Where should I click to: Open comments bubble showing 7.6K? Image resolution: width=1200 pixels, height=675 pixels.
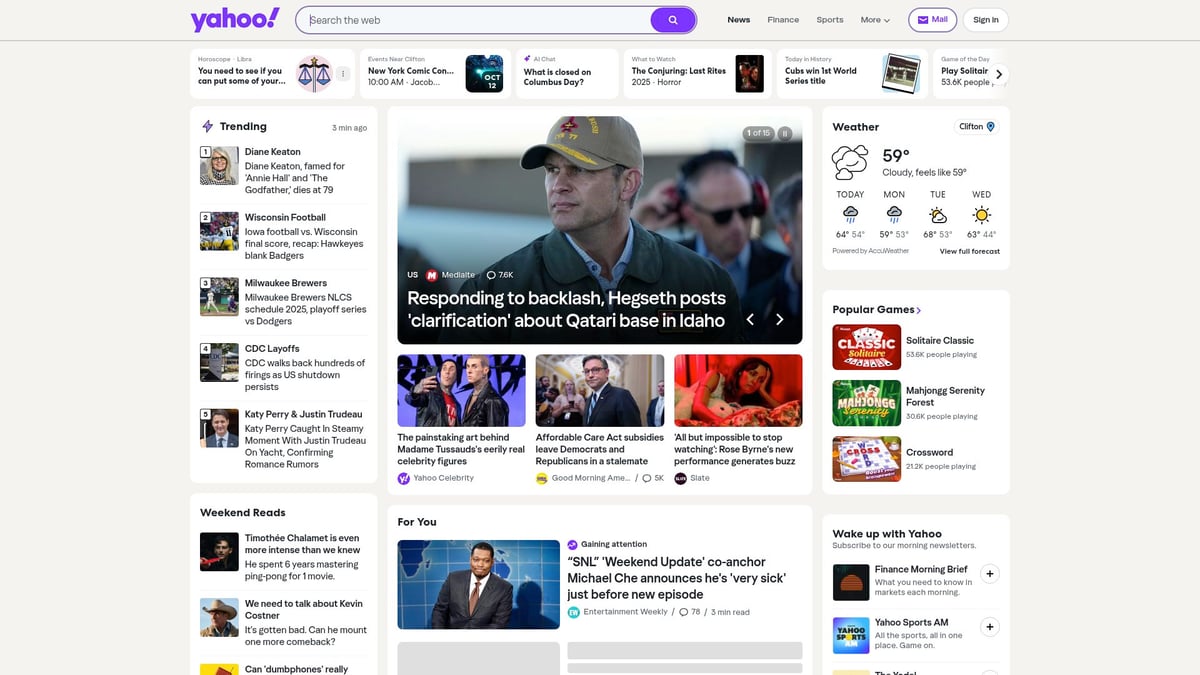coord(499,275)
